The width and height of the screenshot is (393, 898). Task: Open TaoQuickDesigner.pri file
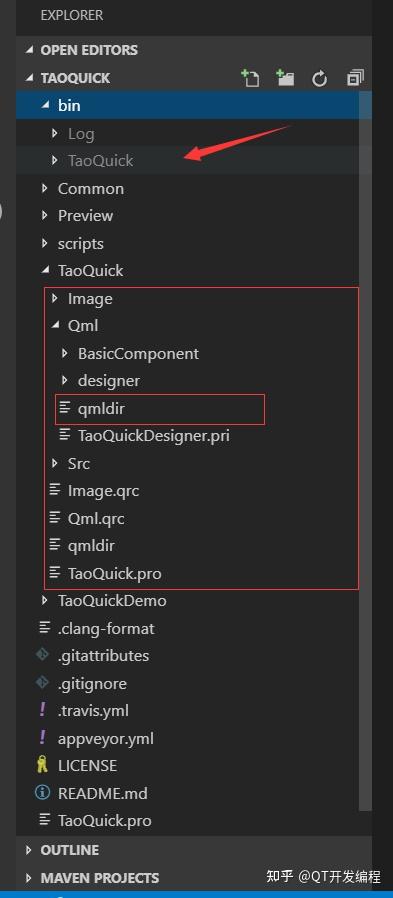(154, 436)
